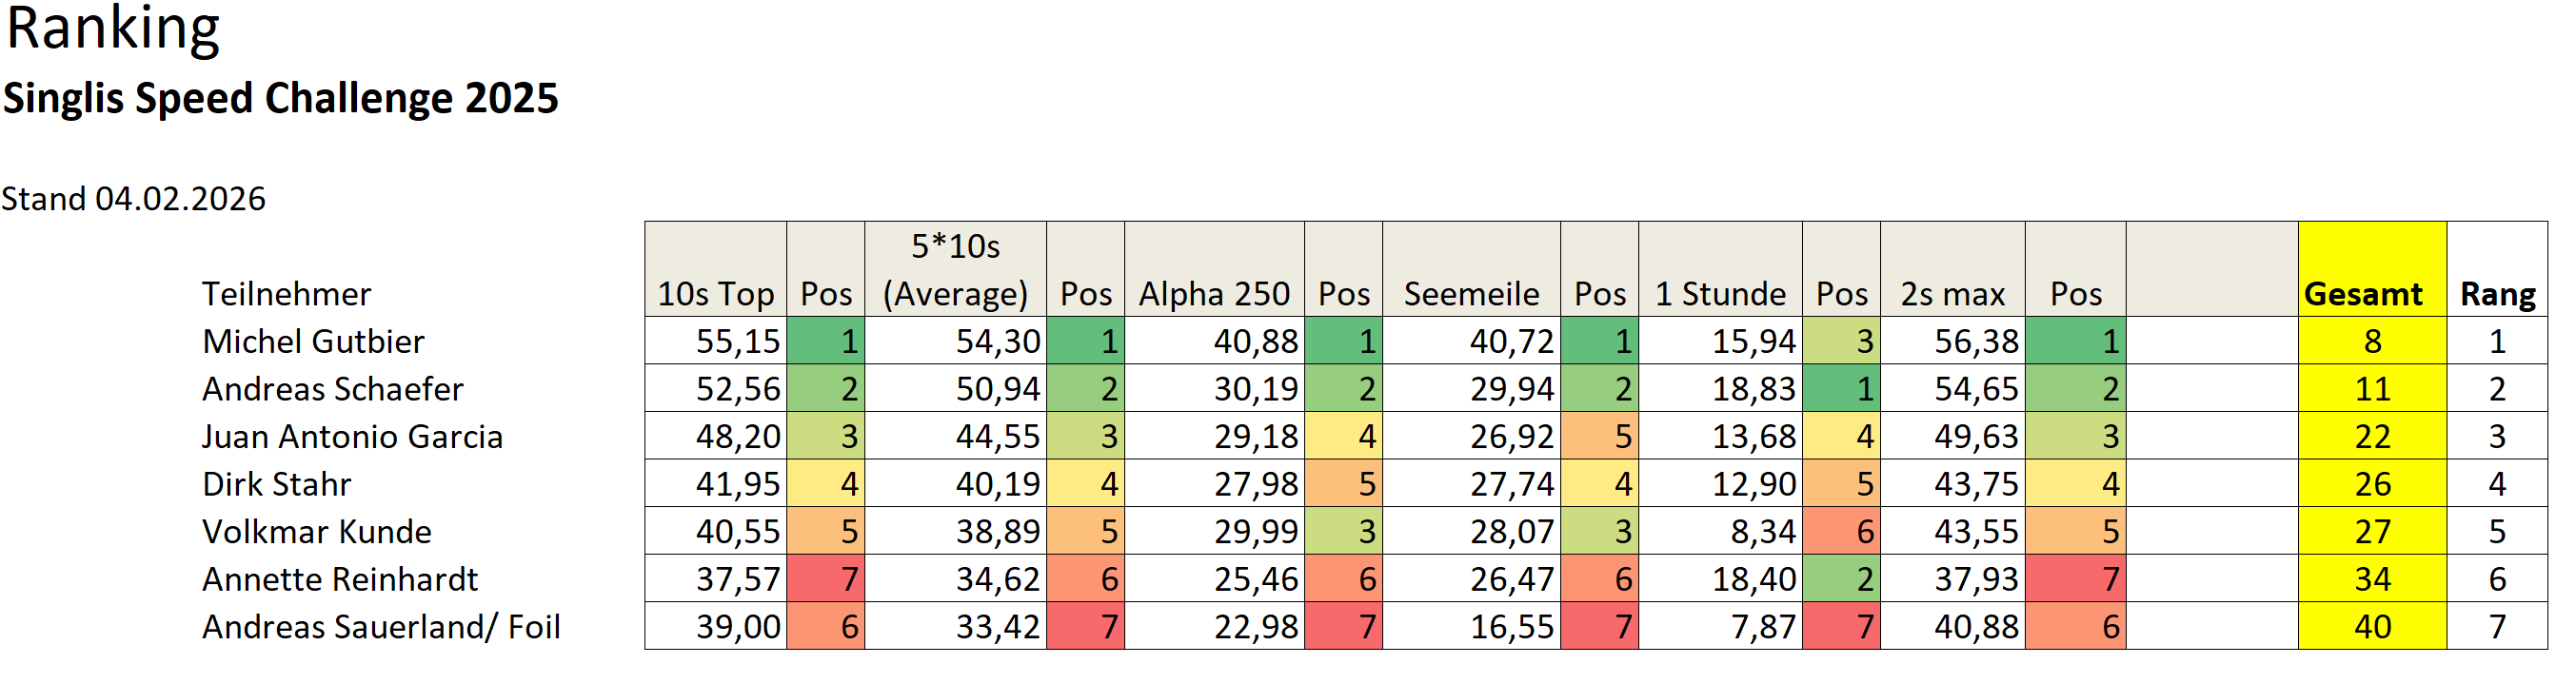Click Michel Gutbier's Gesamt score 8
This screenshot has width=2576, height=684.
point(2372,342)
